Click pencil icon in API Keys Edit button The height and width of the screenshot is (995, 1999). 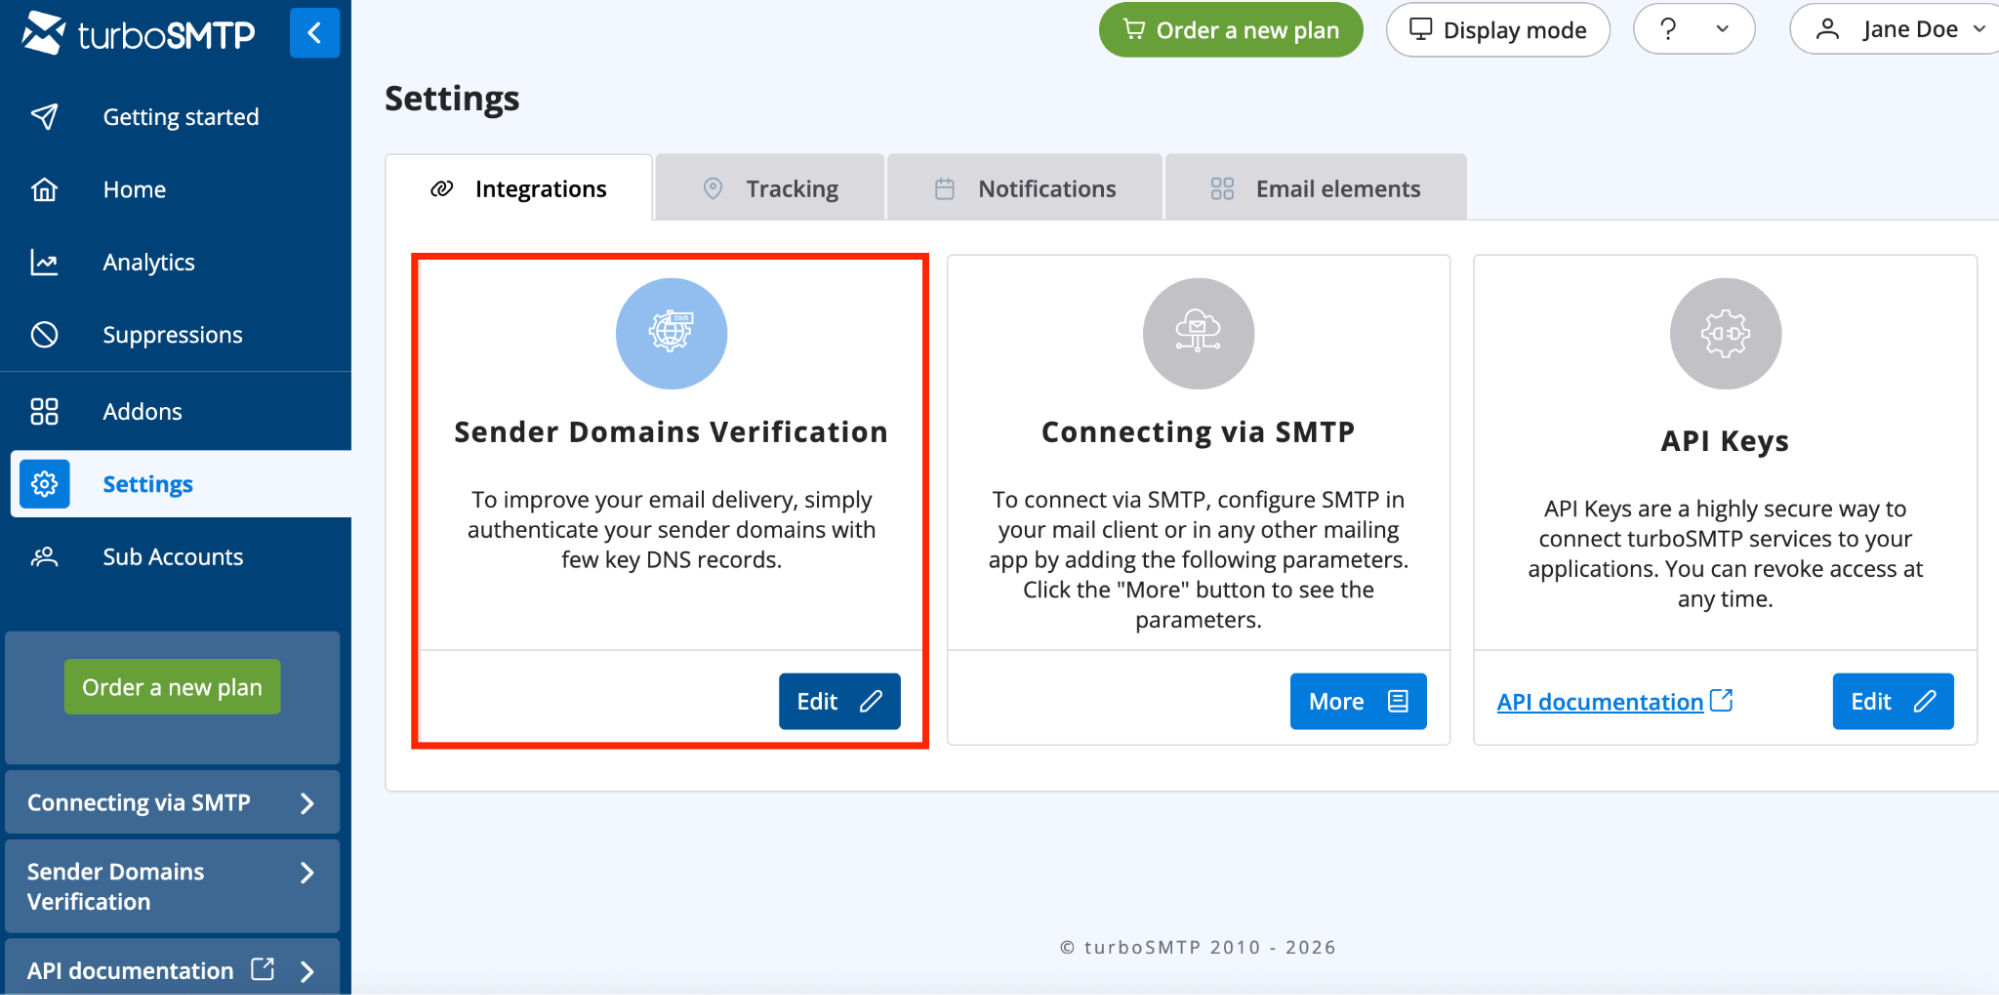pos(1925,701)
